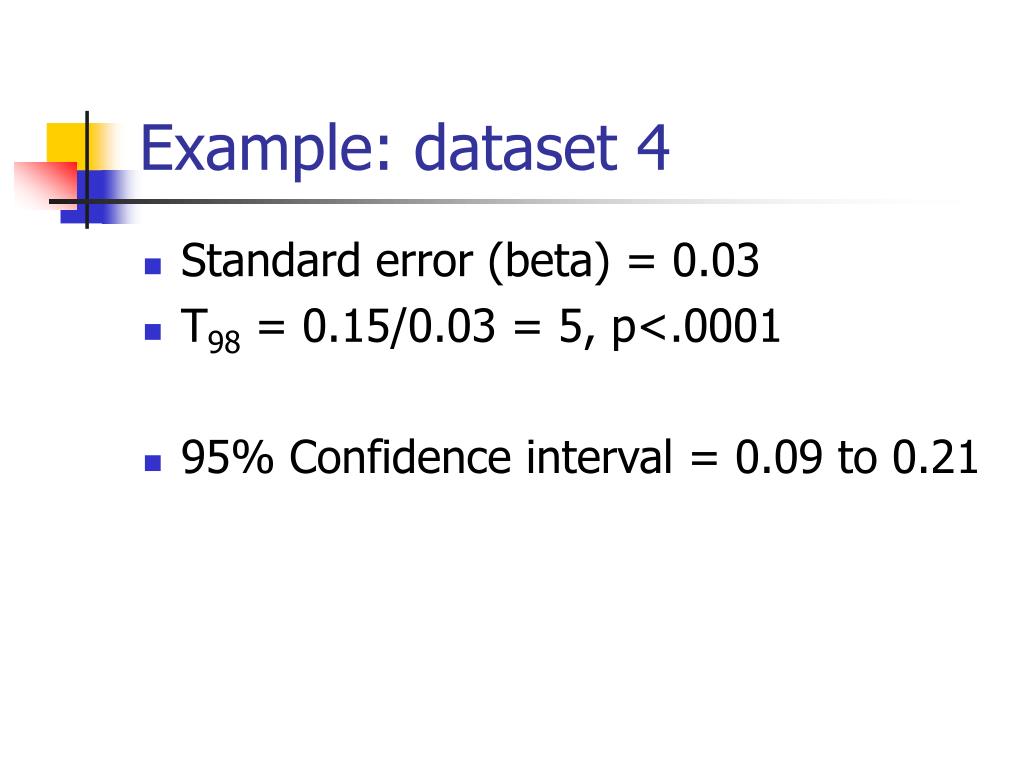
Task: Click the yellow square in the title decoration
Action: point(72,145)
